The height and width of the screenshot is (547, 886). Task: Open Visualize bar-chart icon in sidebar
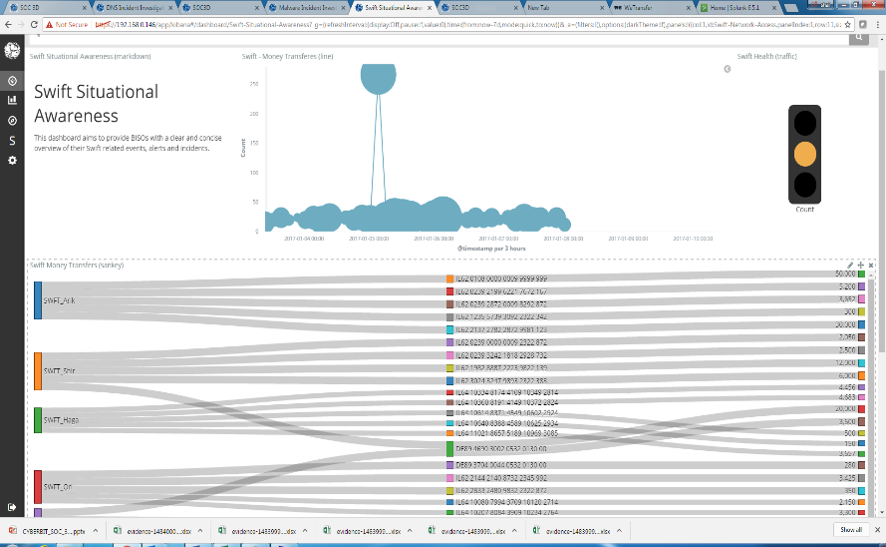coord(12,100)
